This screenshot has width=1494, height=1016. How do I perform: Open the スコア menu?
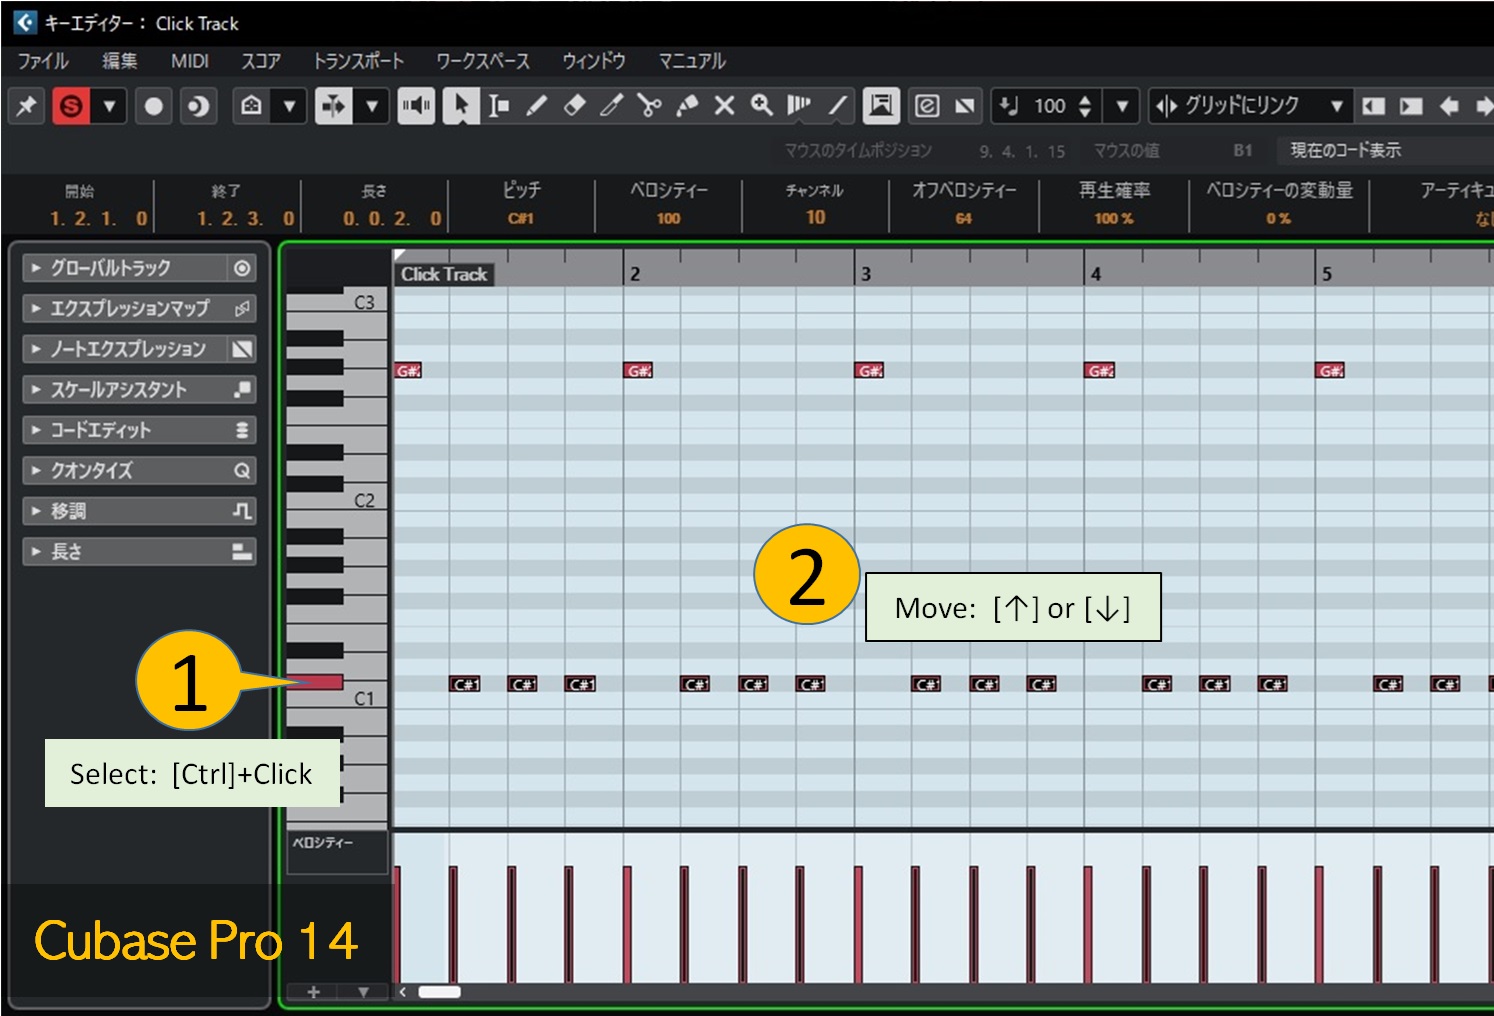pyautogui.click(x=261, y=61)
